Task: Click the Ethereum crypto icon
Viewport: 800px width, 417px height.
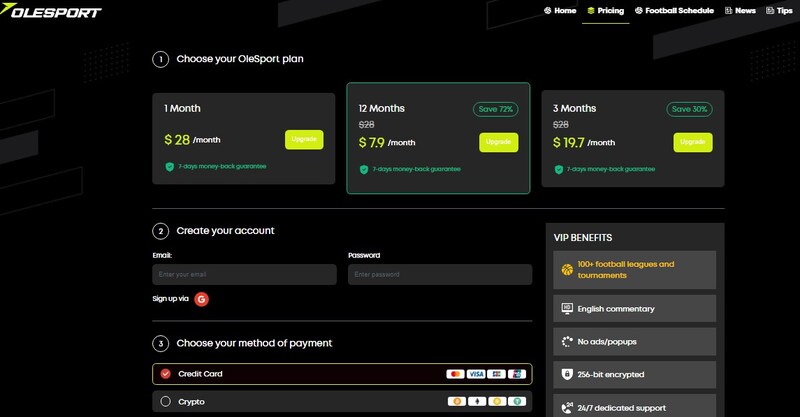Action: coord(476,402)
